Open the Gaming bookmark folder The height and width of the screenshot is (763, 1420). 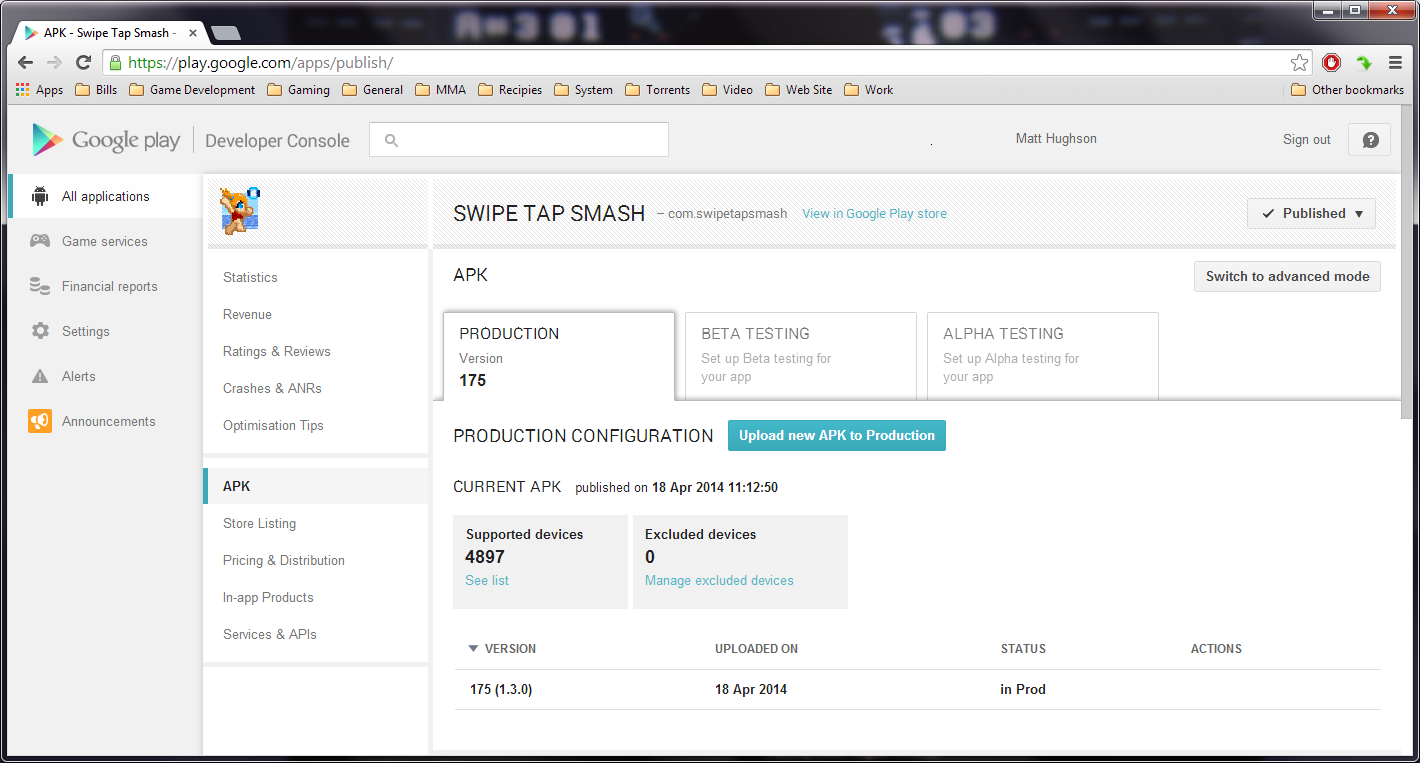click(299, 90)
